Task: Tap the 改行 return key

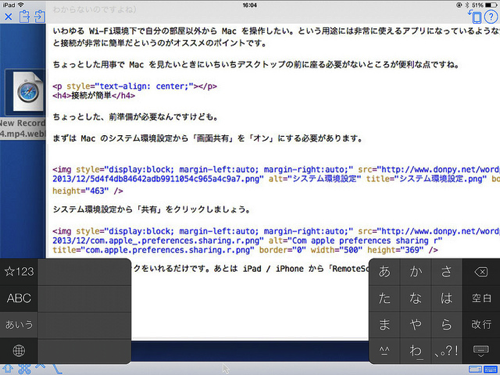Action: pos(481,324)
